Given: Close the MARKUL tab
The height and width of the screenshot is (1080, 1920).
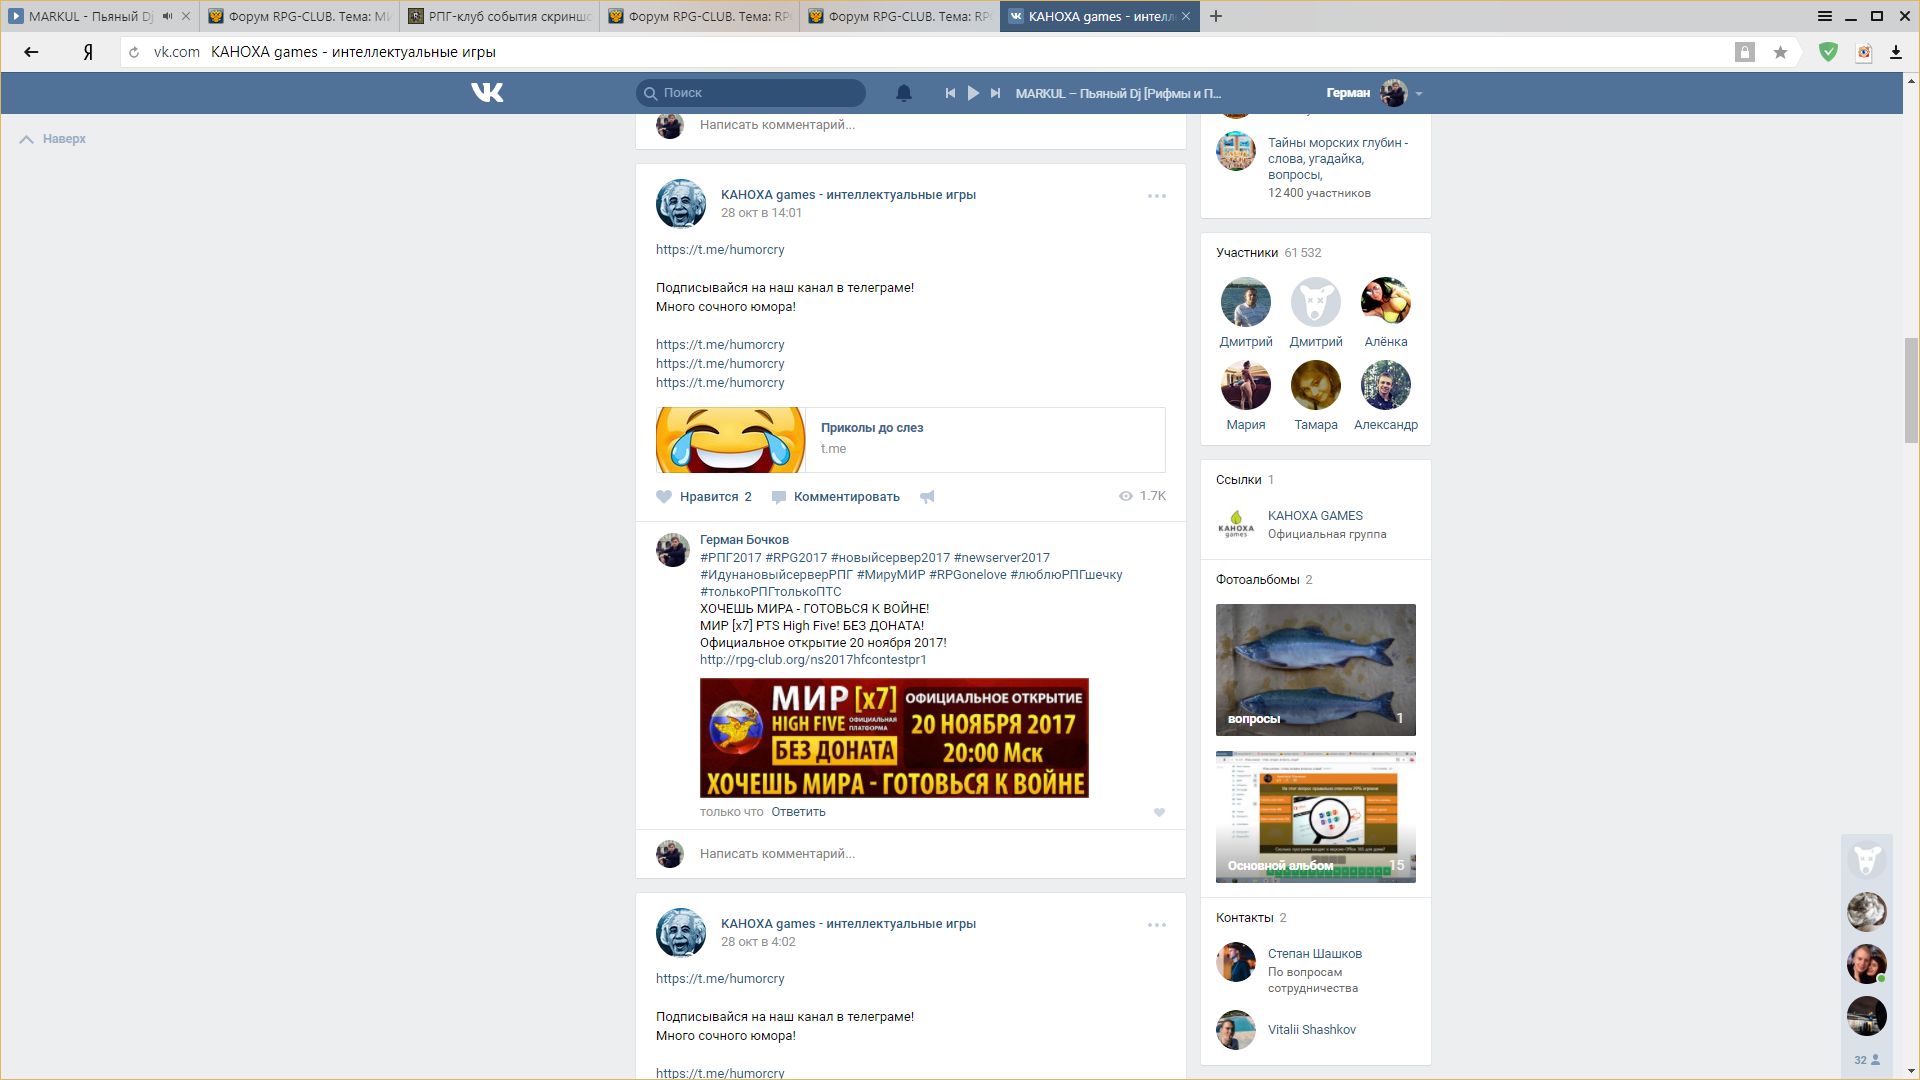Looking at the screenshot, I should tap(185, 16).
